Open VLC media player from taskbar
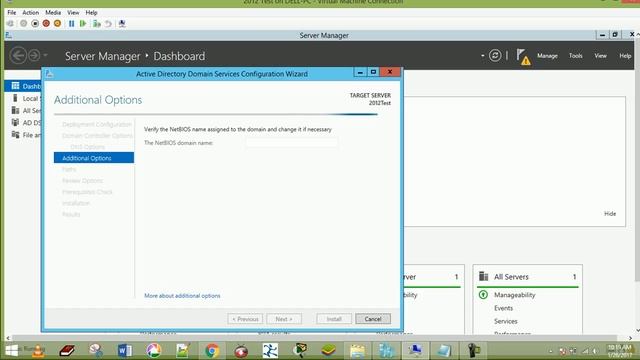Image resolution: width=640 pixels, height=360 pixels. (x=38, y=351)
